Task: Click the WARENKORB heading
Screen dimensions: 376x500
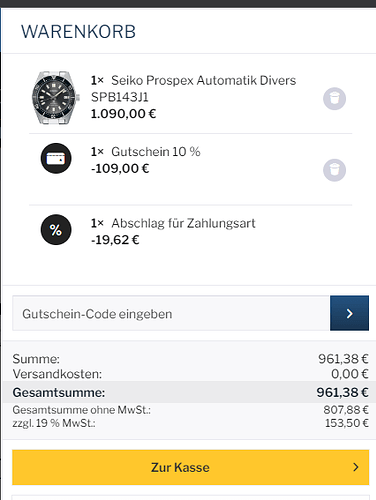Action: coord(78,32)
